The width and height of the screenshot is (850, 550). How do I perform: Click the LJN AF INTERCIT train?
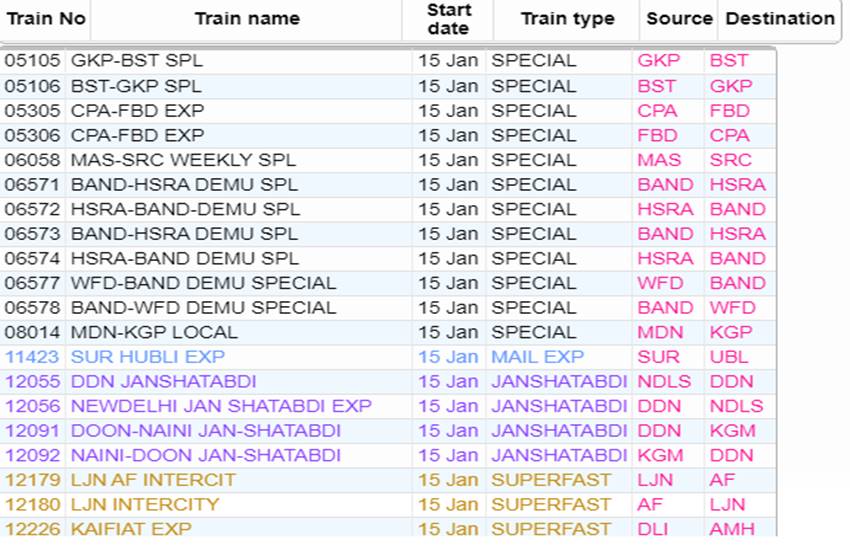pos(153,480)
